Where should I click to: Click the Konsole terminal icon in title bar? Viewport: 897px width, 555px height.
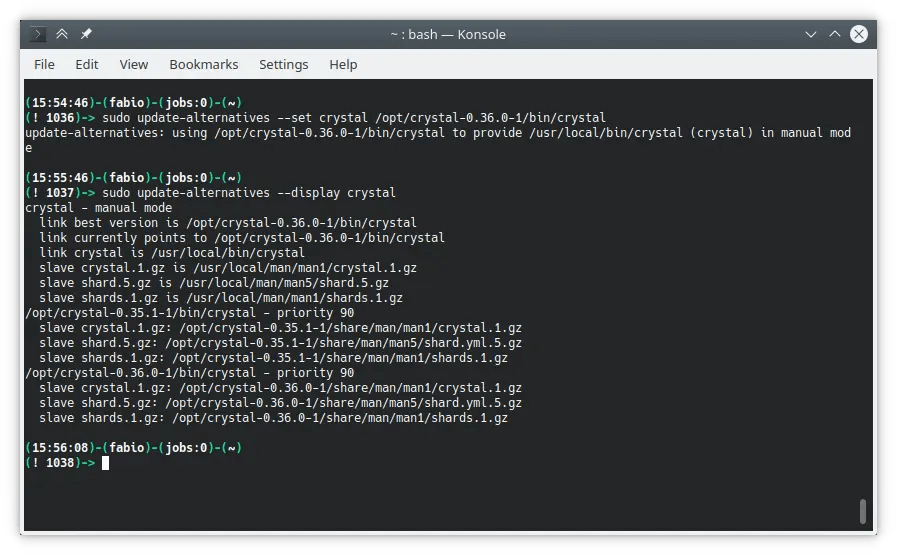37,34
